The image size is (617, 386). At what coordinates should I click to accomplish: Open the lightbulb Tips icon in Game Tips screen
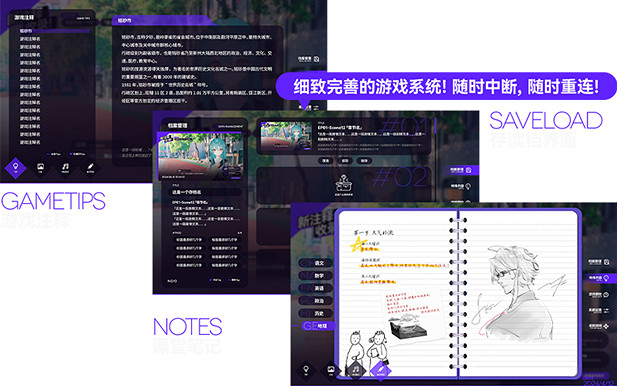click(x=15, y=168)
